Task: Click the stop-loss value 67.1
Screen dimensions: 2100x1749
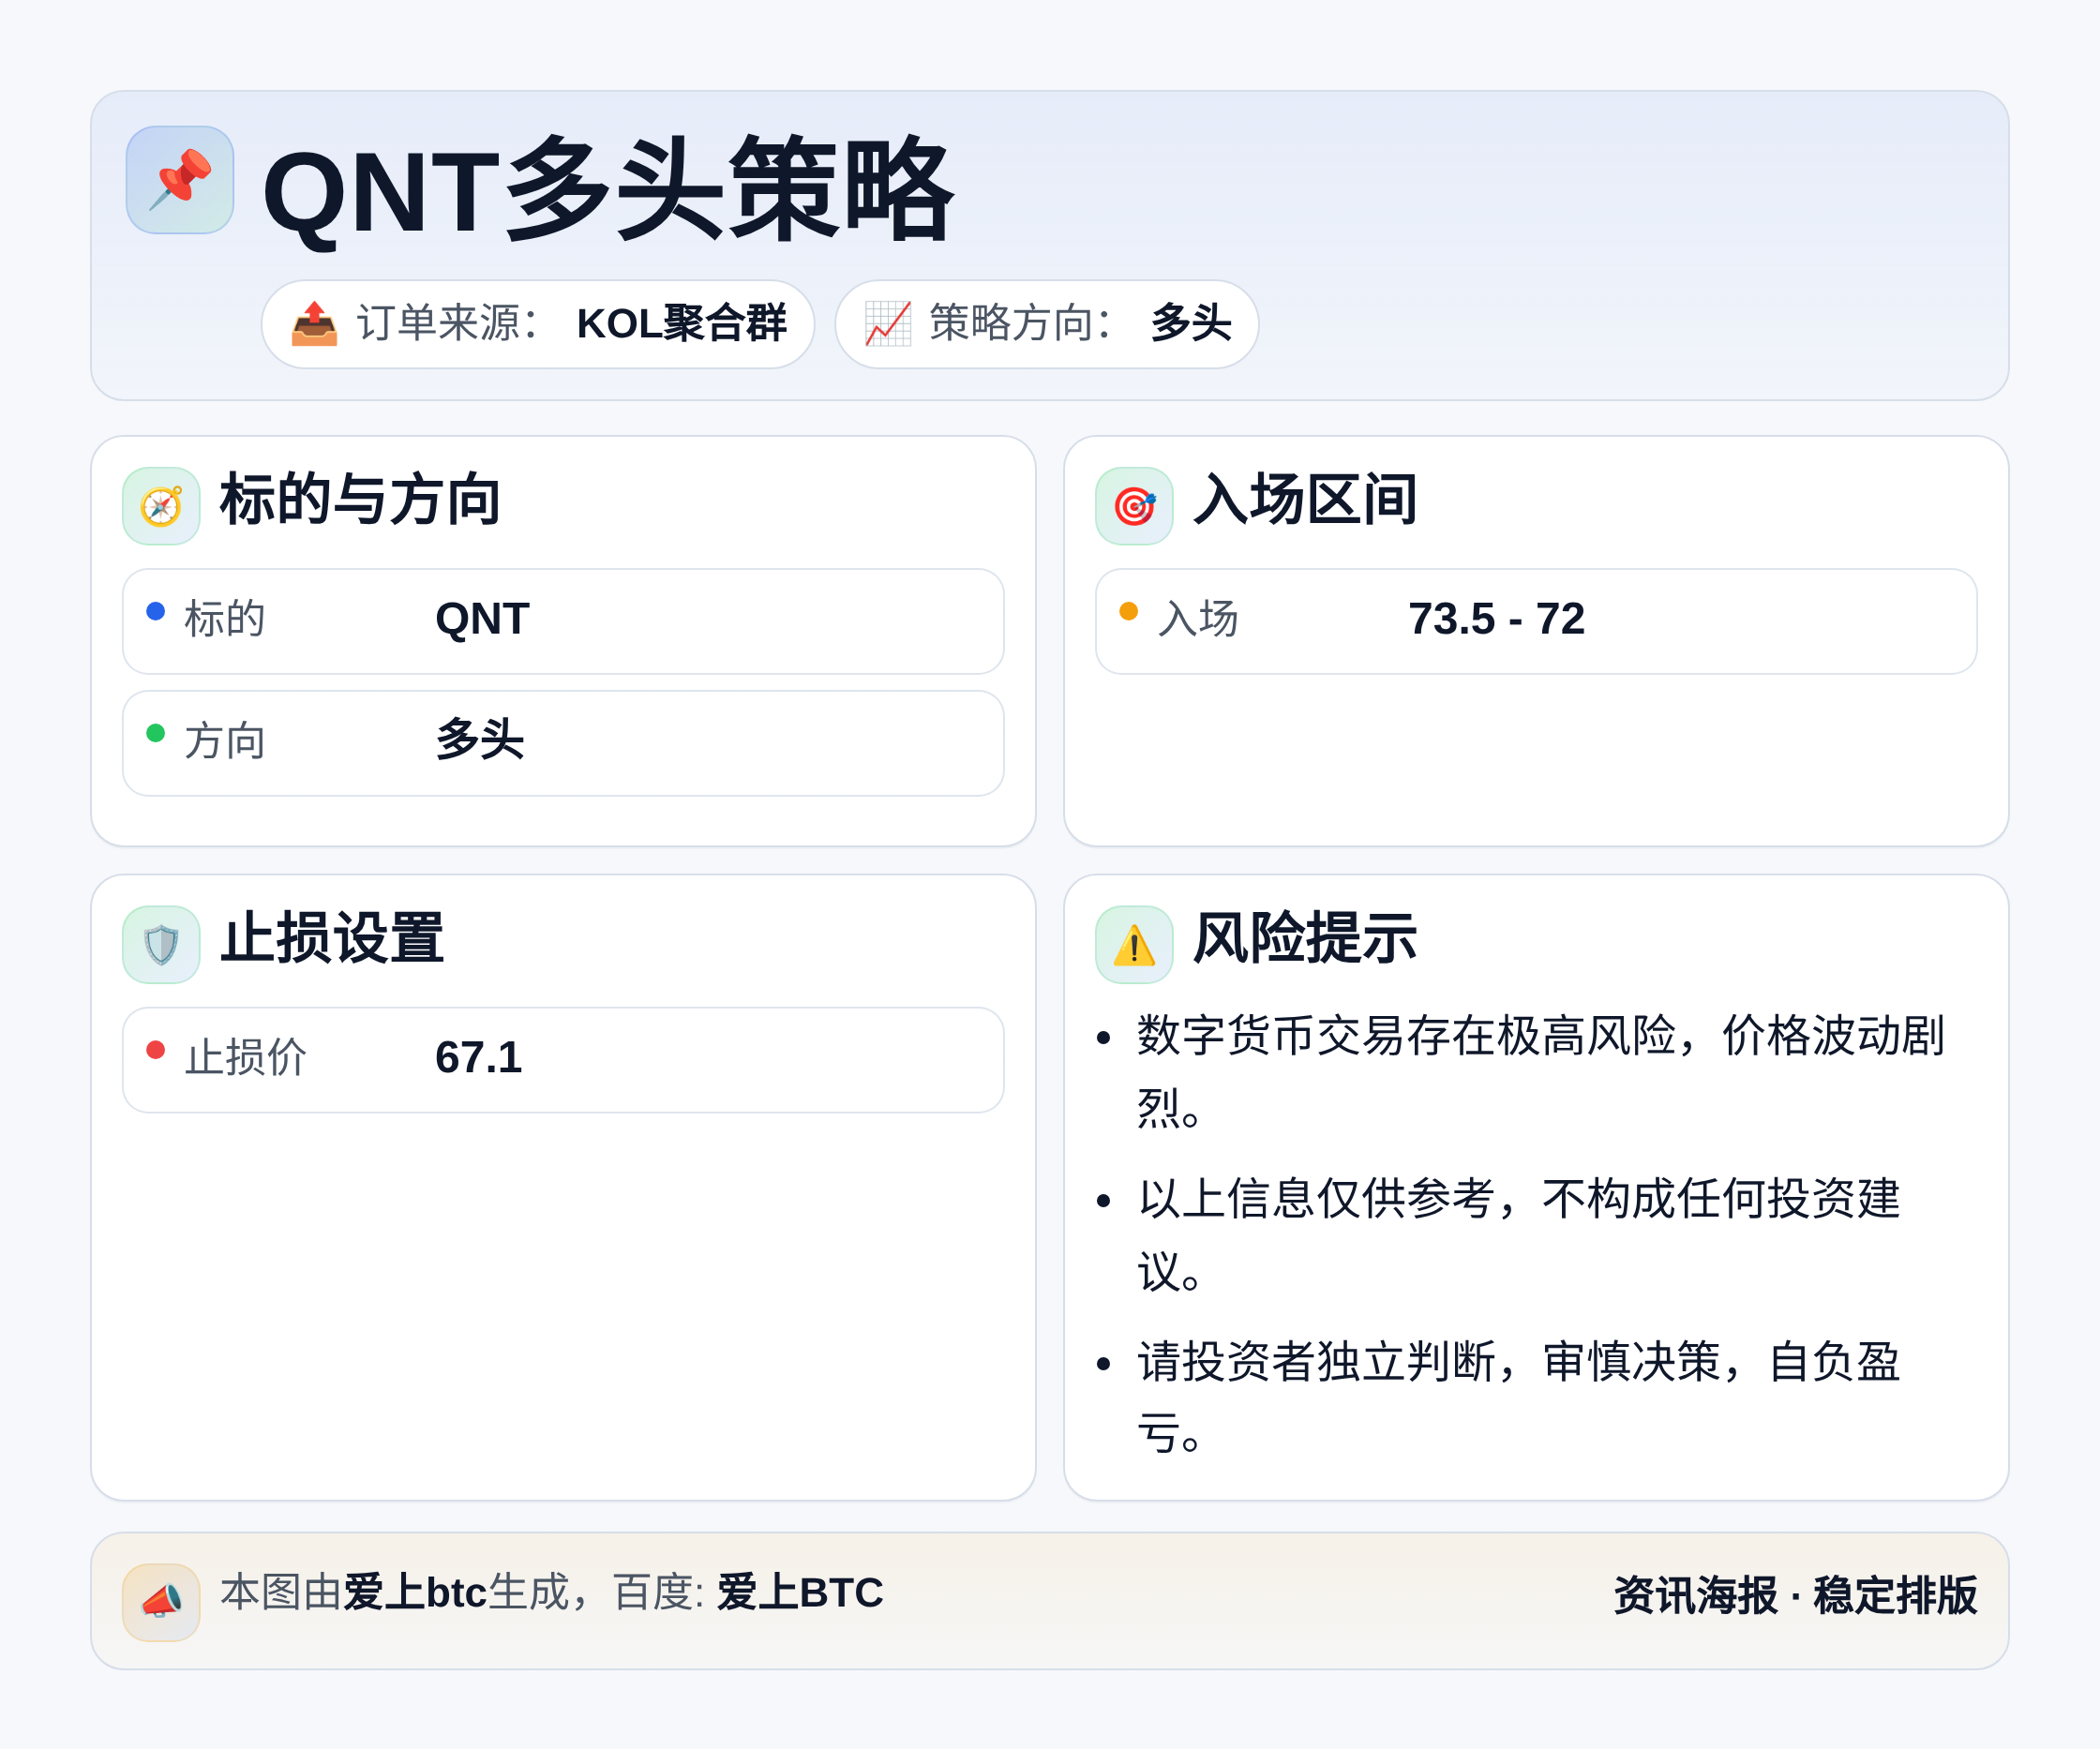Action: [x=479, y=1057]
